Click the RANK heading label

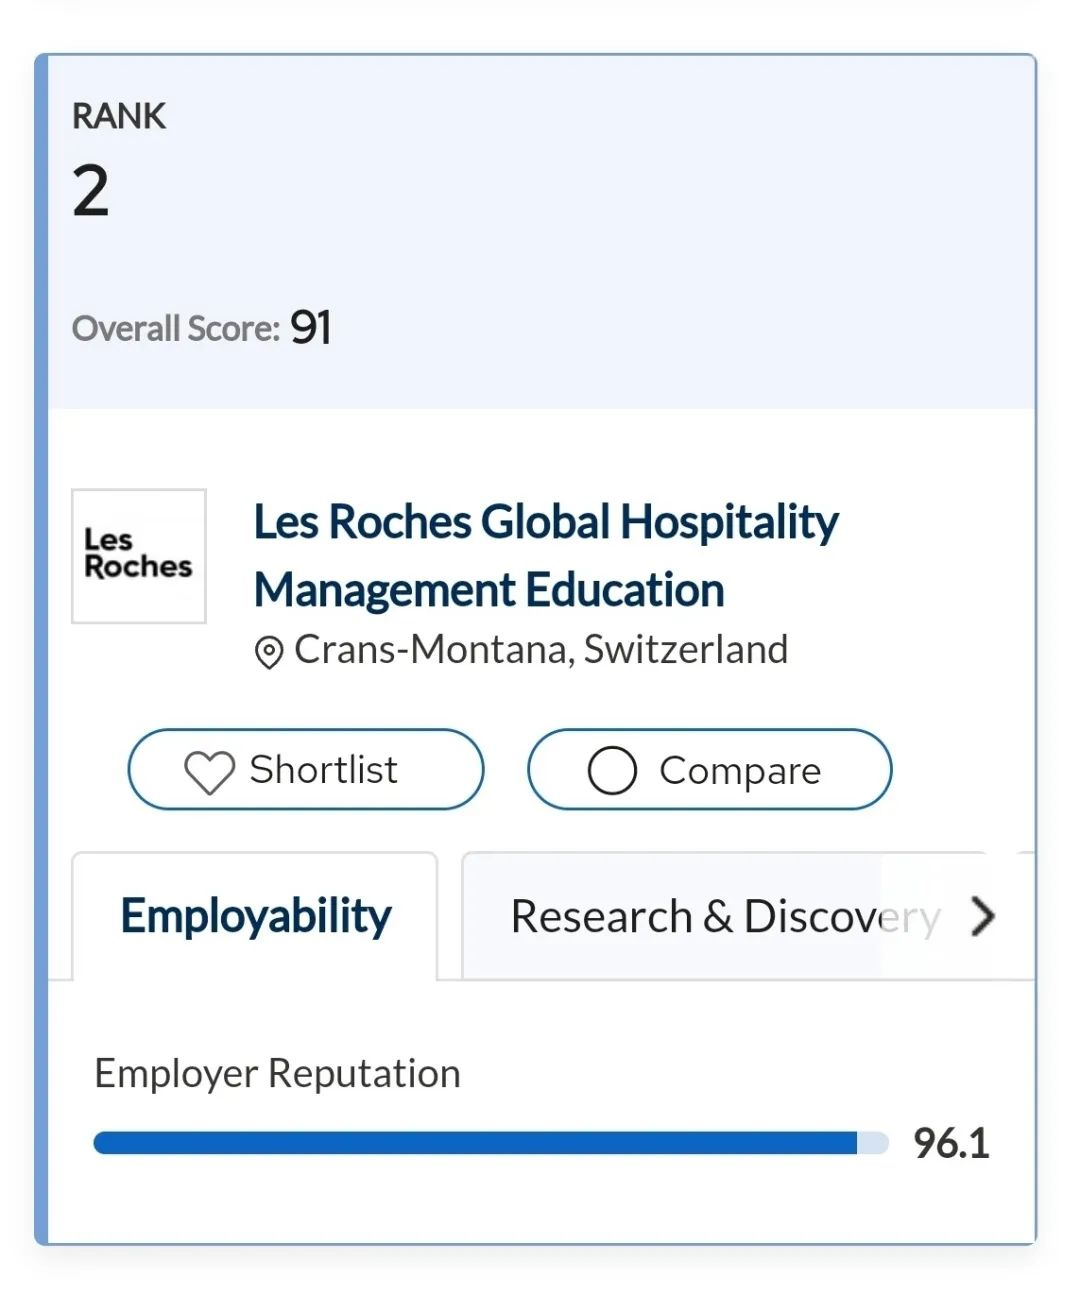pyautogui.click(x=119, y=116)
